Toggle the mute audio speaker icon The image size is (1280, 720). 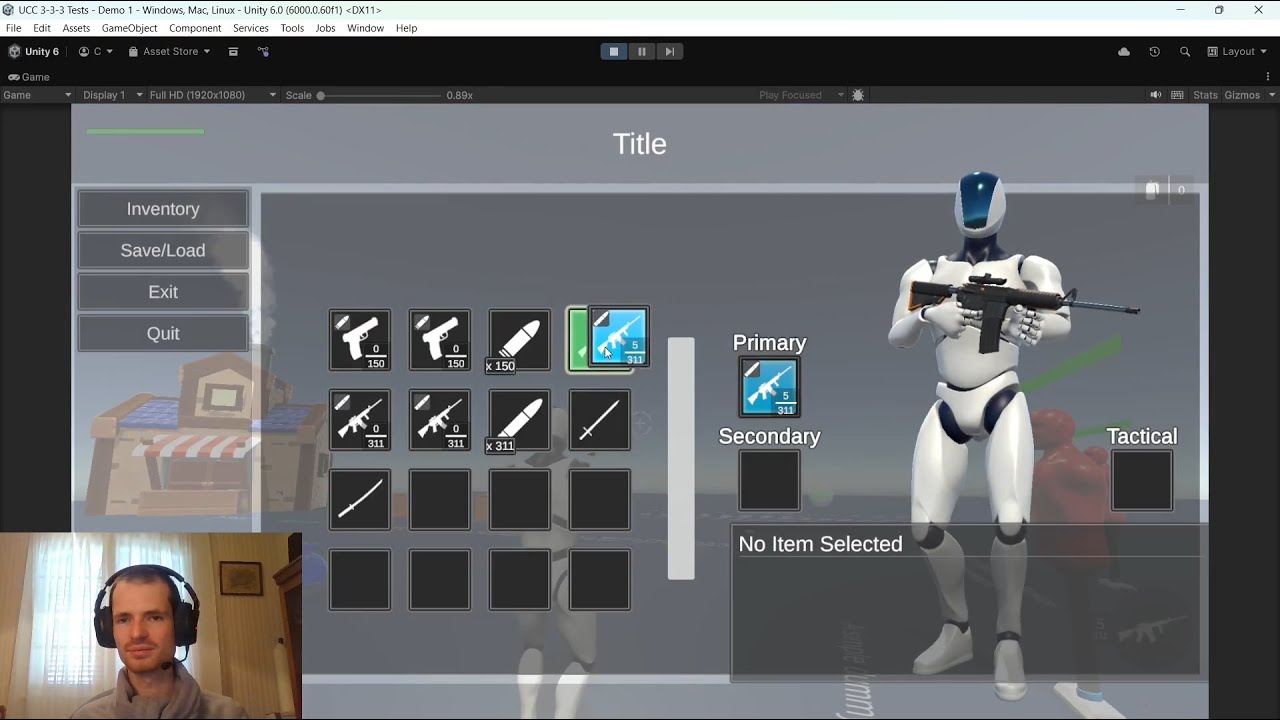tap(1156, 95)
